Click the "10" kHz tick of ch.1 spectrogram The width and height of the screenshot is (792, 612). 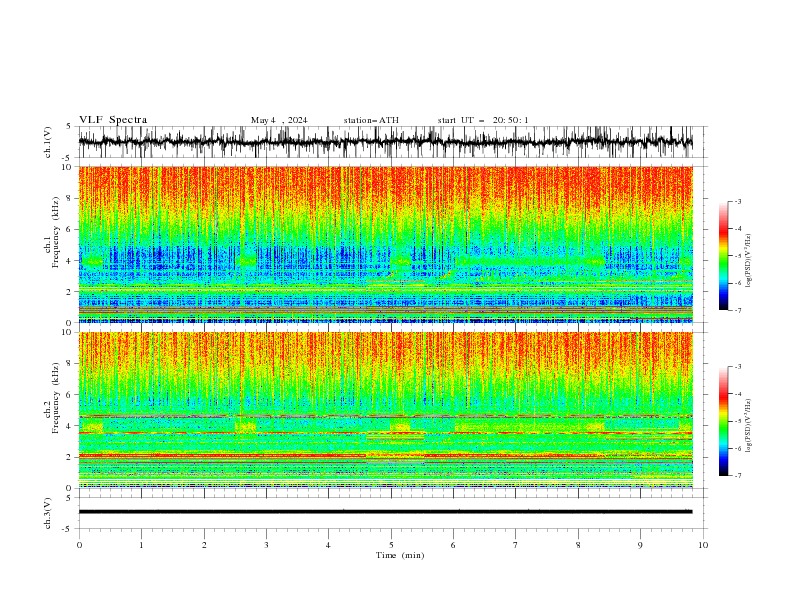(x=69, y=167)
